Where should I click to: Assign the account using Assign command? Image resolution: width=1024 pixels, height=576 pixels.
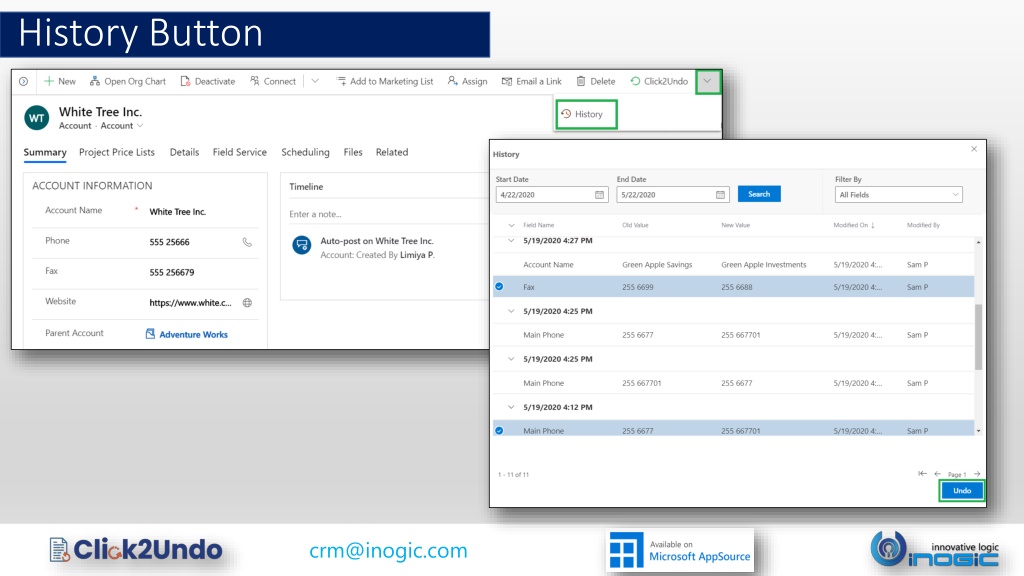tap(468, 82)
